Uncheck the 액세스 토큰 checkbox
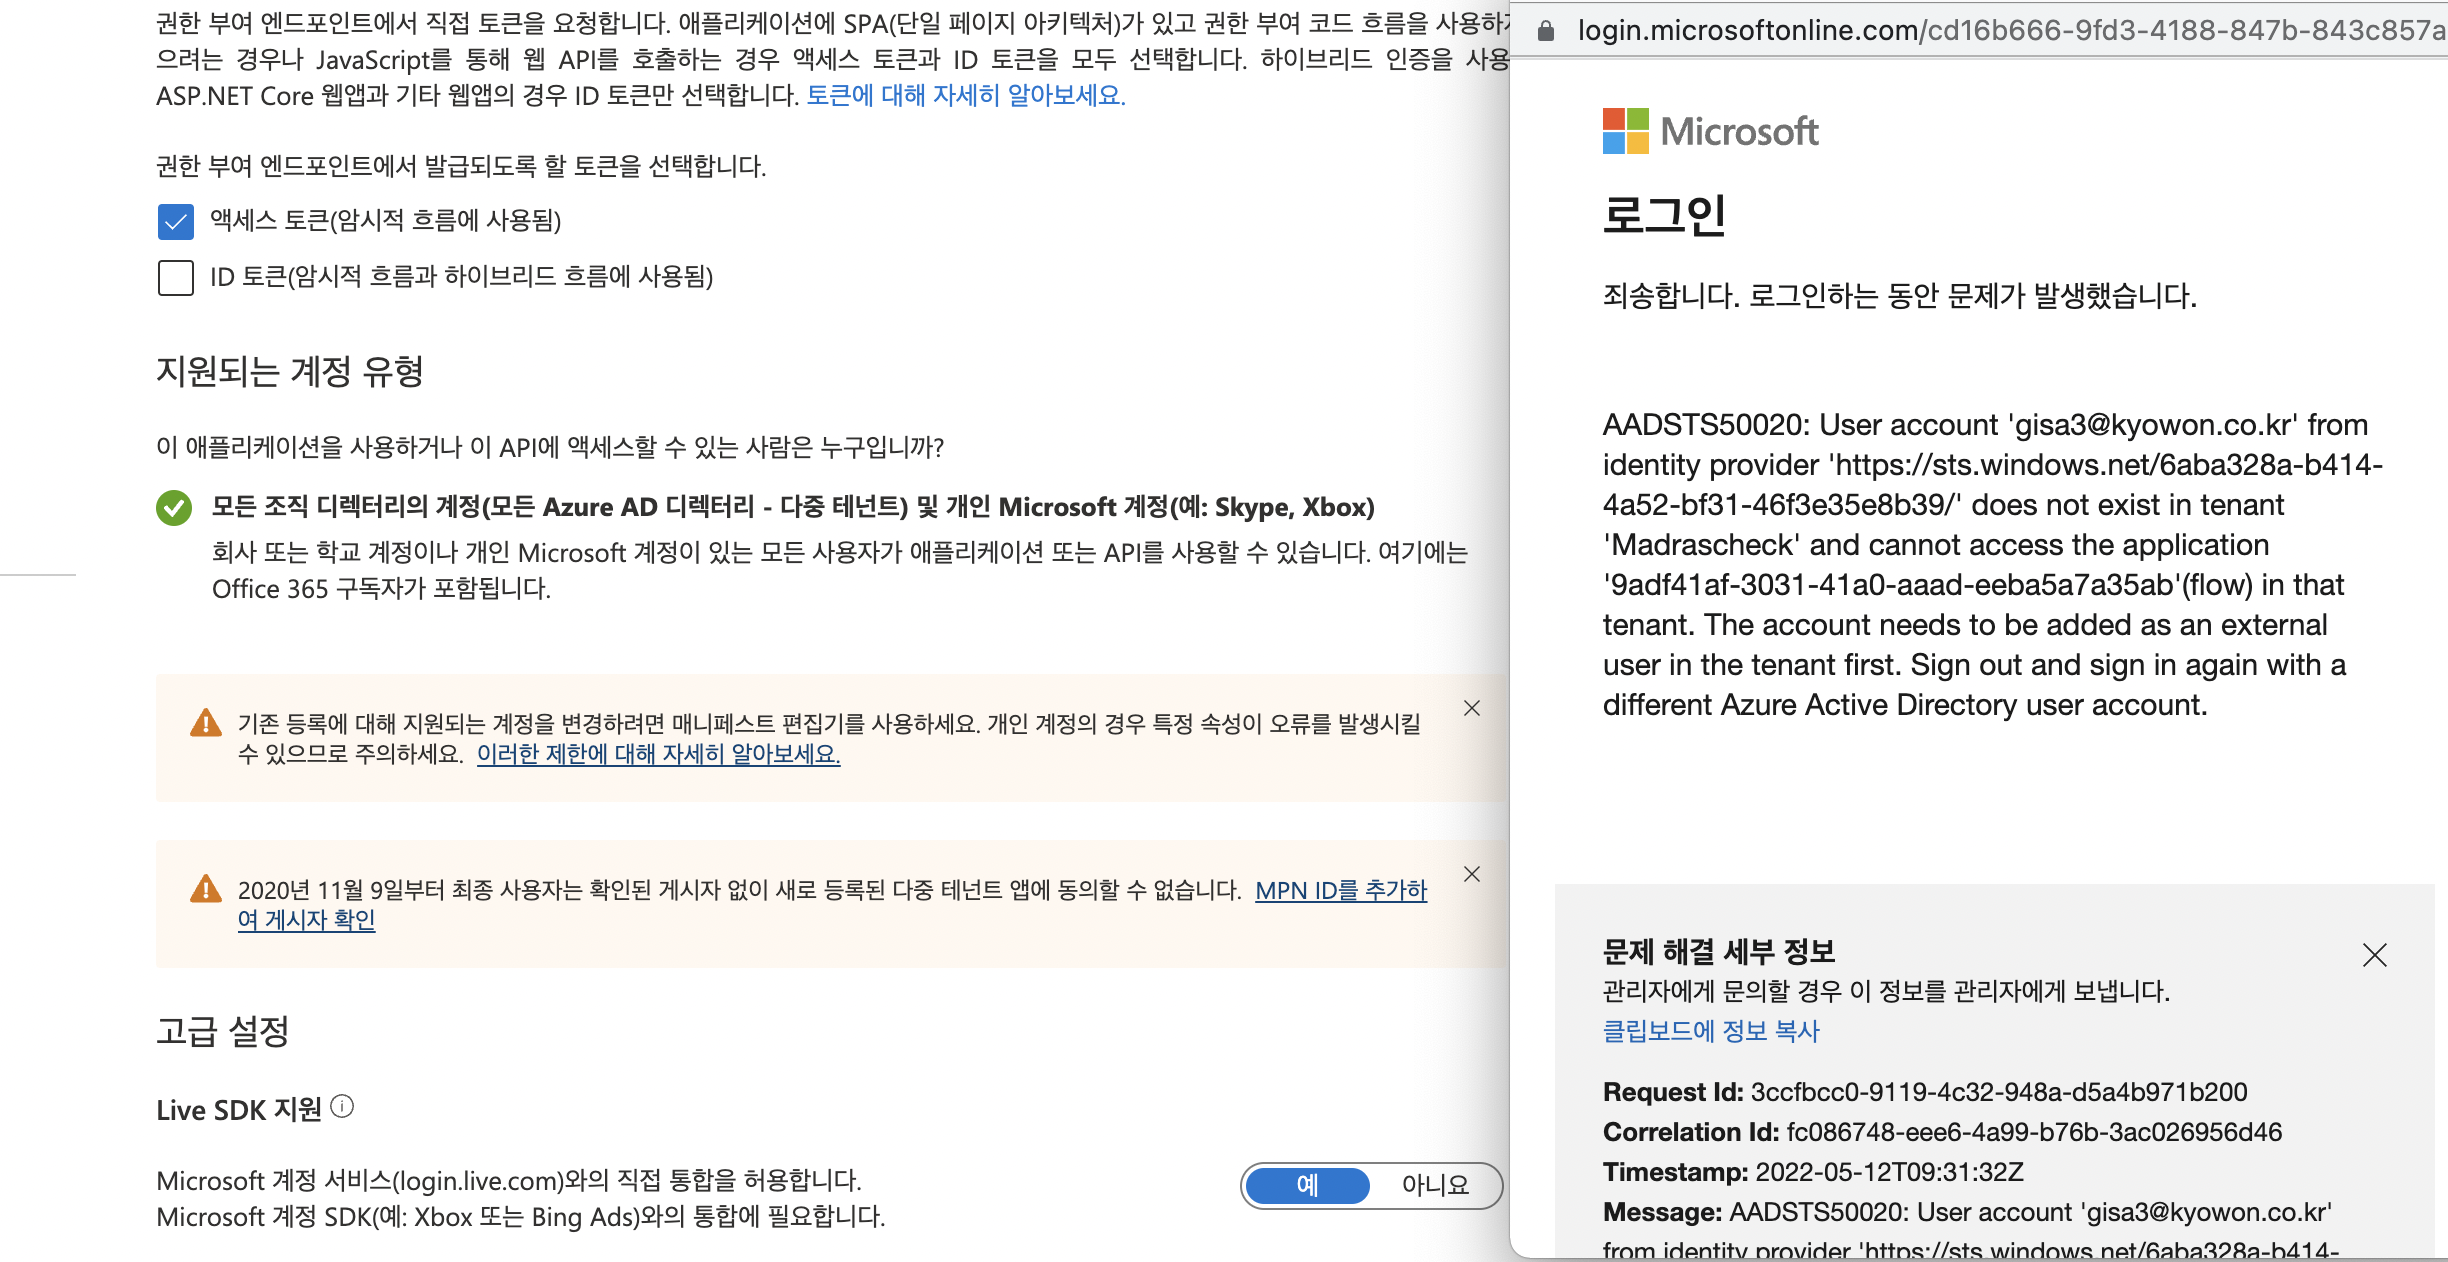 click(x=176, y=222)
